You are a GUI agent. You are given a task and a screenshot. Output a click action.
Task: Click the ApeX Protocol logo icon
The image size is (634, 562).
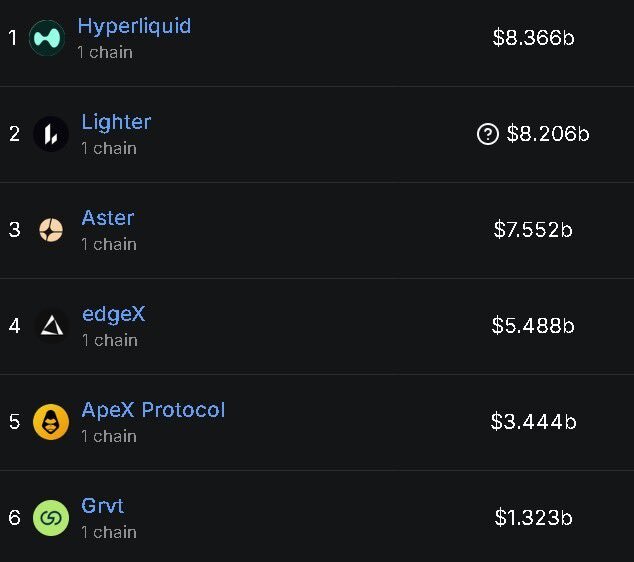coord(50,422)
